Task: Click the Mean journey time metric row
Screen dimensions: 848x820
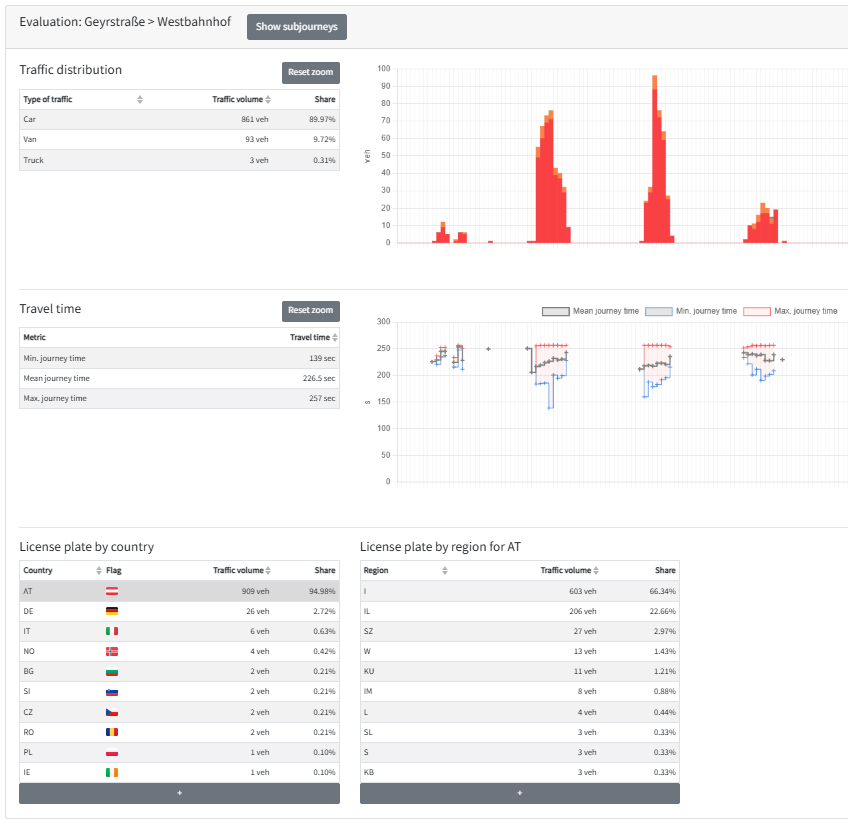Action: (180, 378)
